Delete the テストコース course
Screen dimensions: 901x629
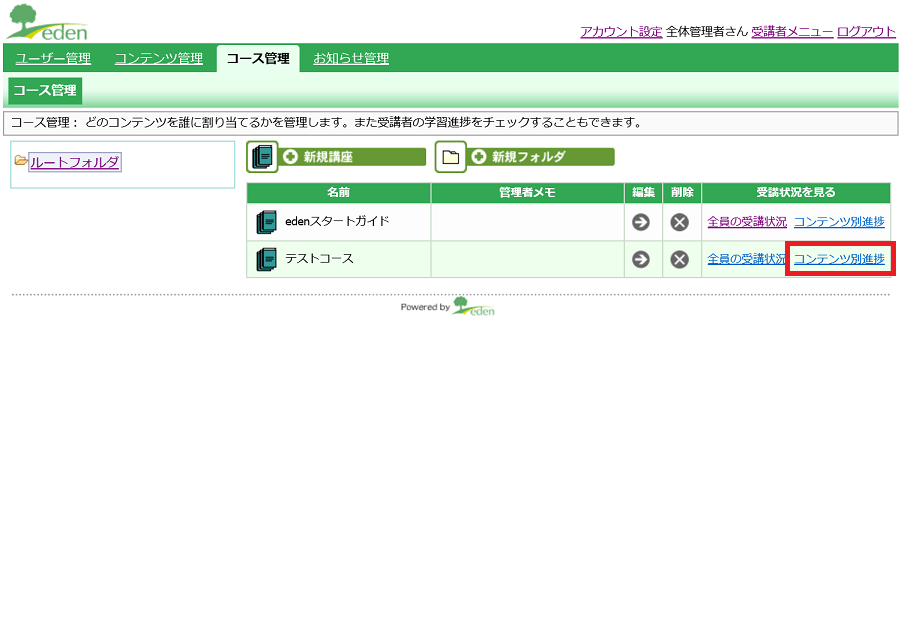(680, 260)
